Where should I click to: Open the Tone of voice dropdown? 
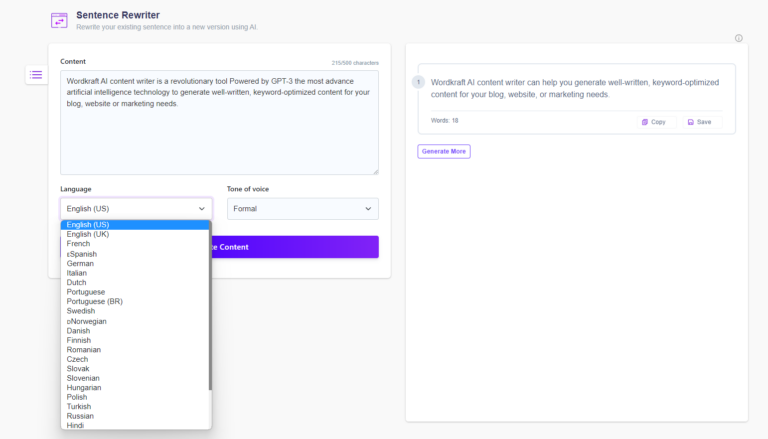coord(302,208)
